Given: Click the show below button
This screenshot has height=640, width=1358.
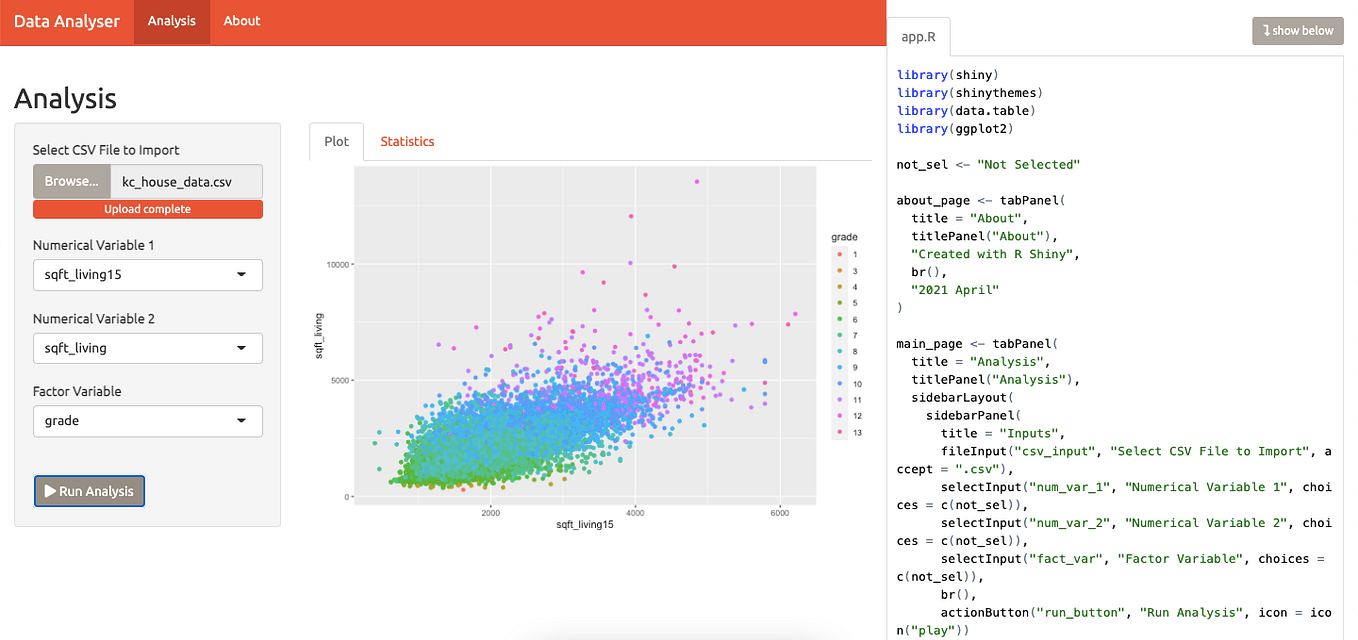Looking at the screenshot, I should (1298, 31).
